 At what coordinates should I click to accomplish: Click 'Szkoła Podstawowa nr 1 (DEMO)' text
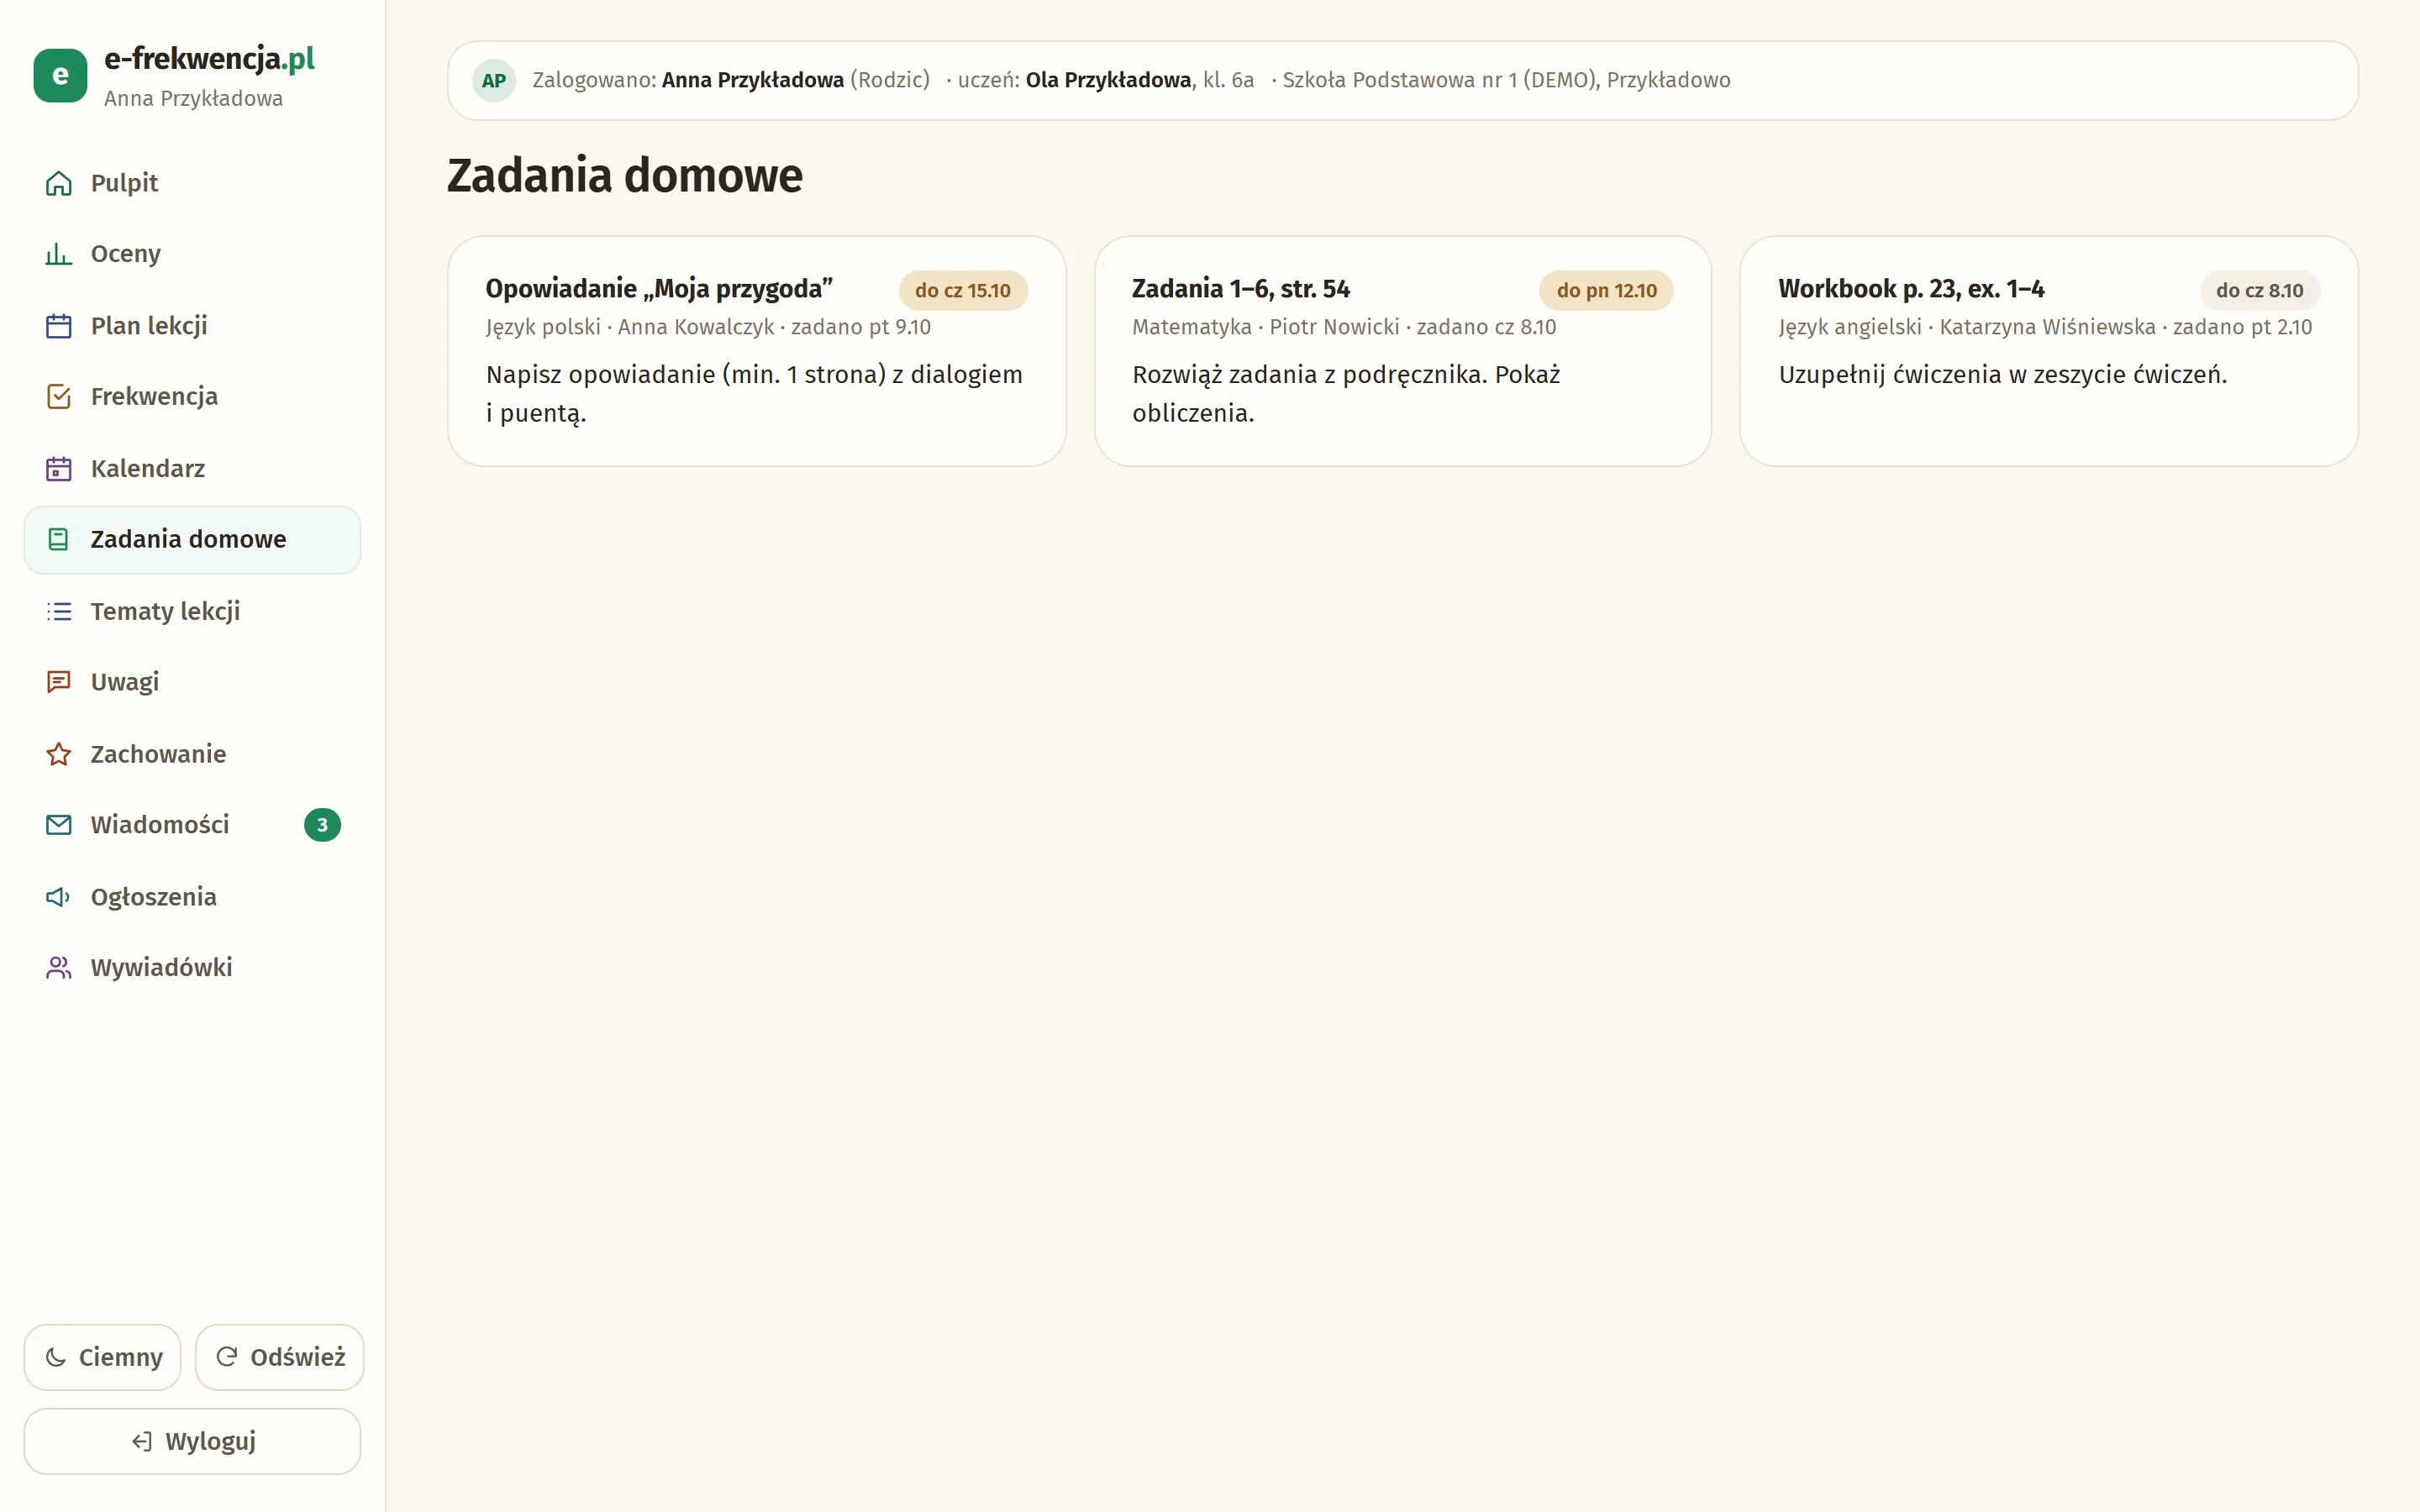pos(1439,80)
